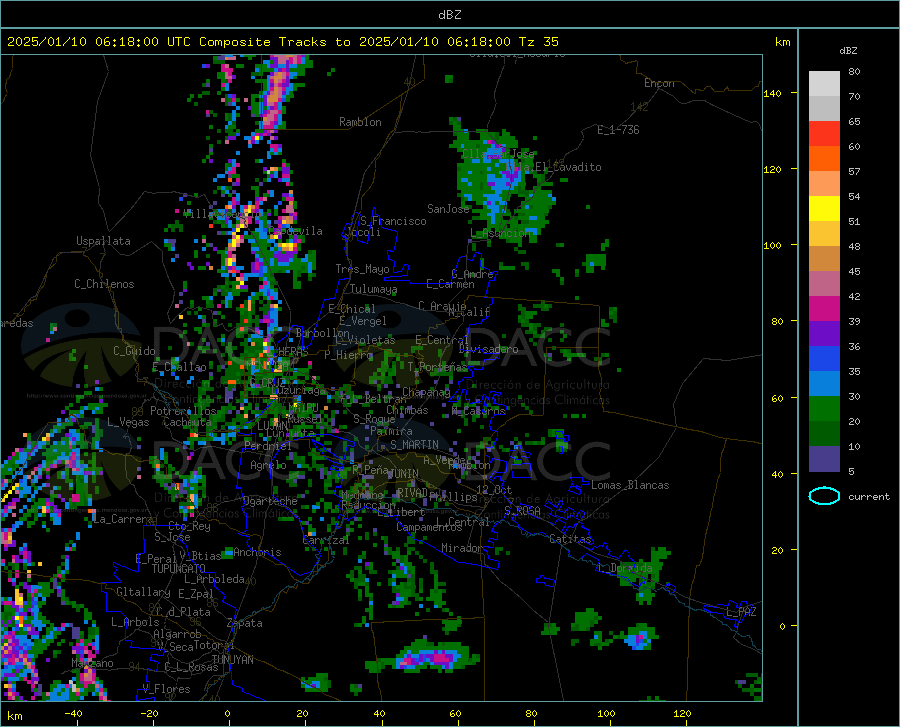
Task: Click the 'Tz 35' threshold text
Action: tap(538, 42)
